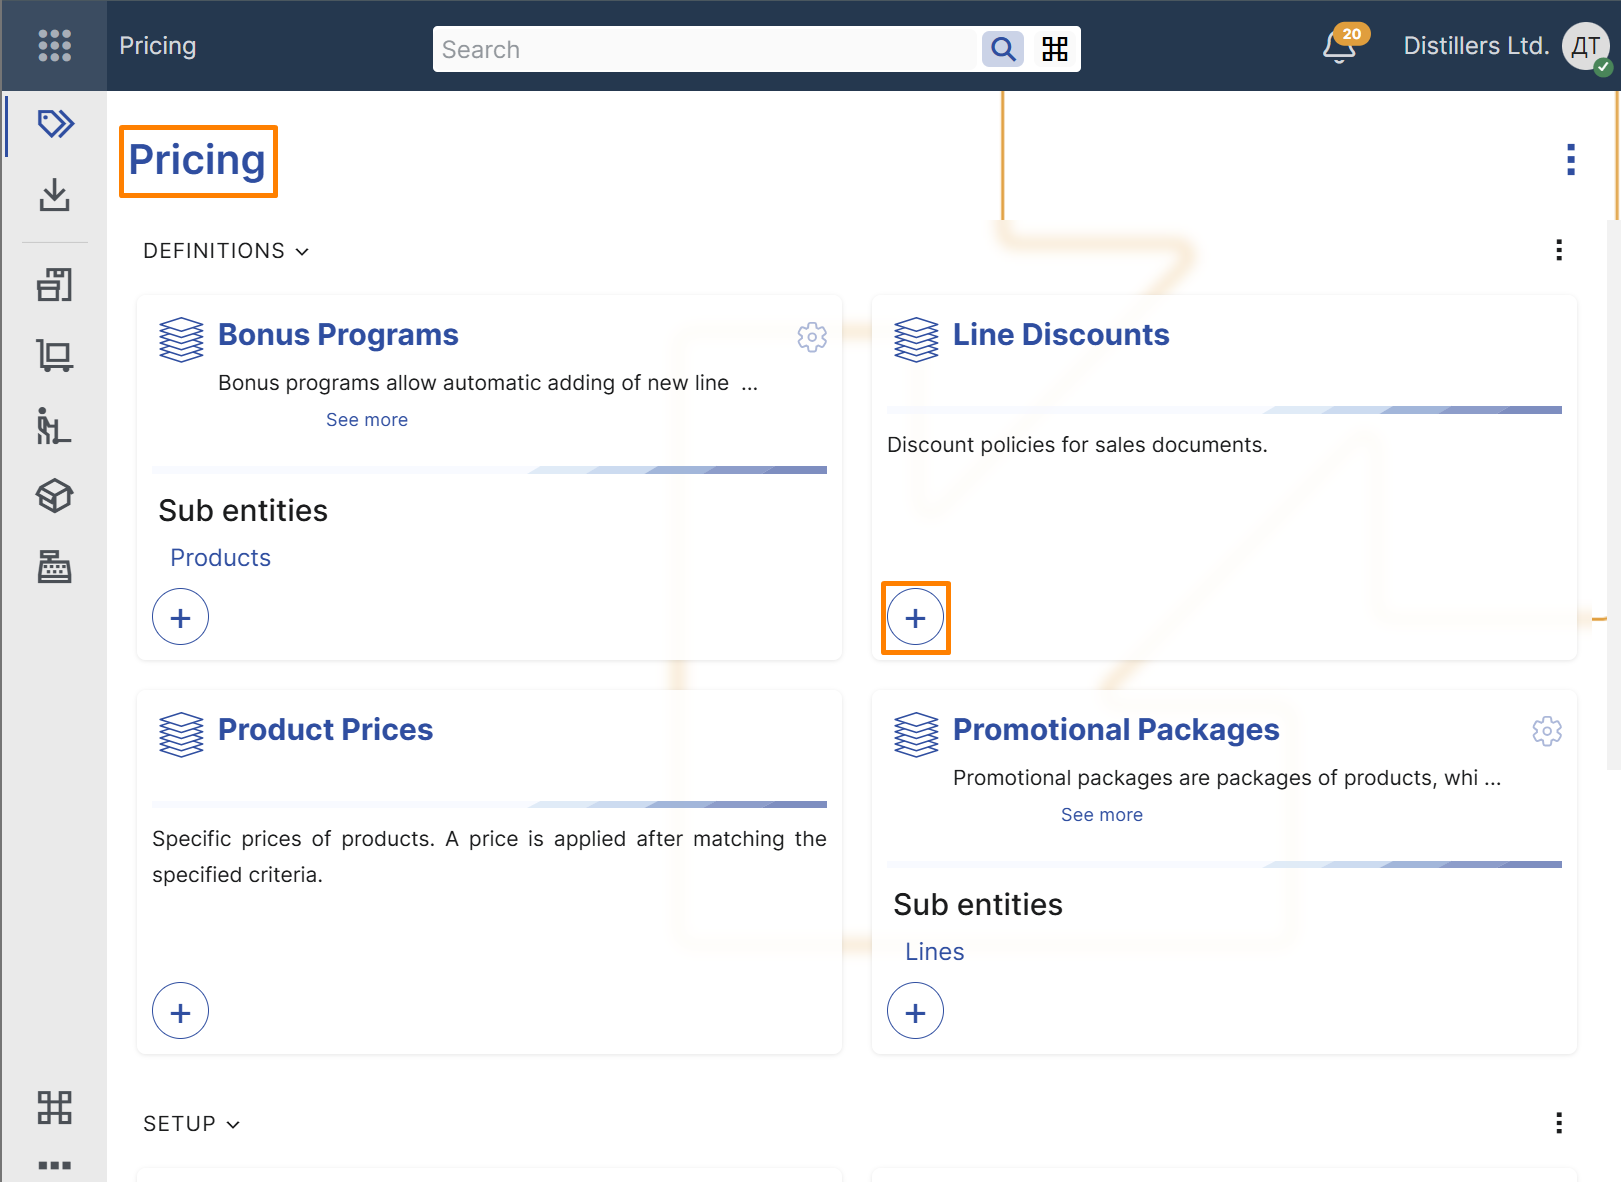
Task: Open the Line Discounts title link
Action: pos(1061,335)
